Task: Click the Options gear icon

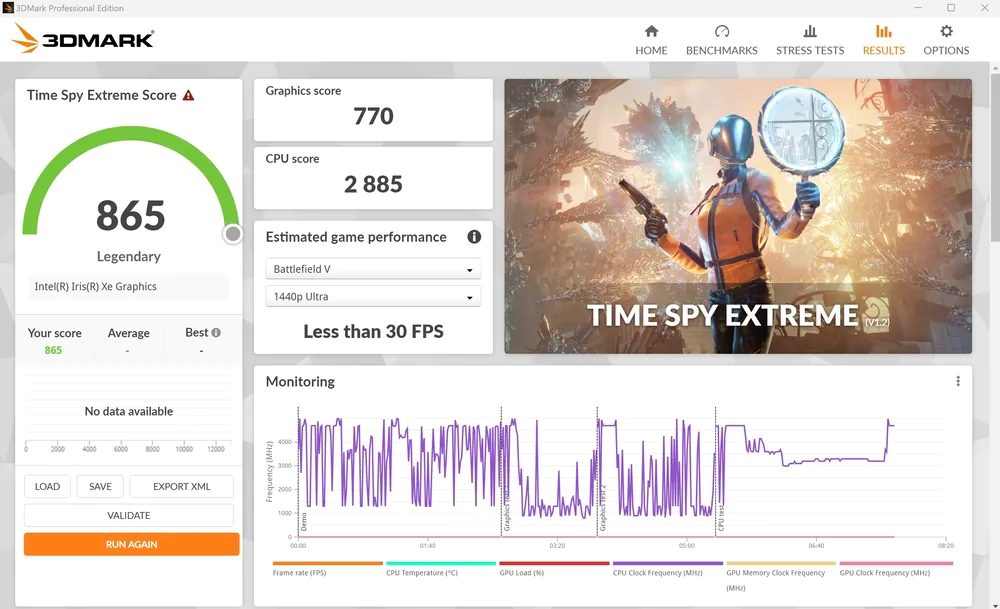Action: tap(946, 31)
